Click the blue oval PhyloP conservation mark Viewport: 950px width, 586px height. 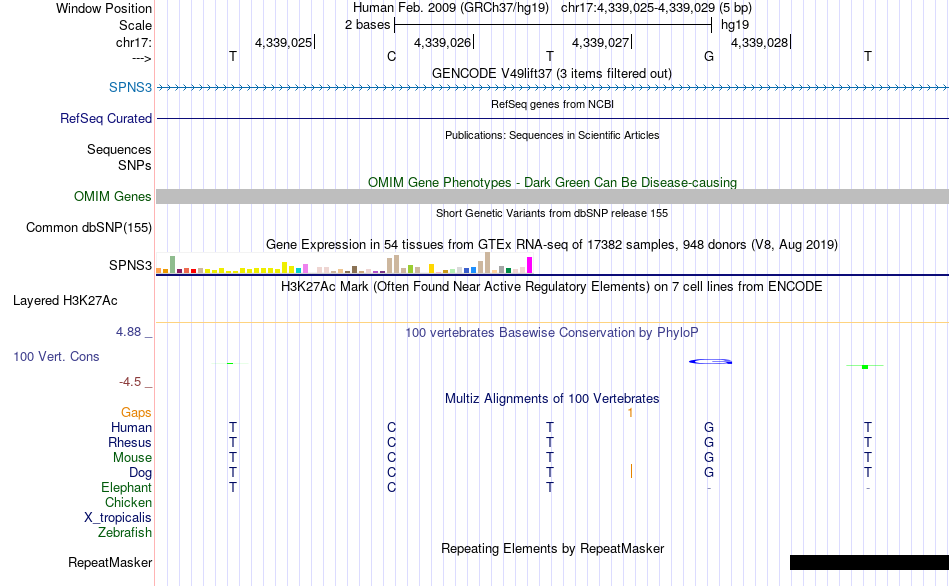pos(710,362)
